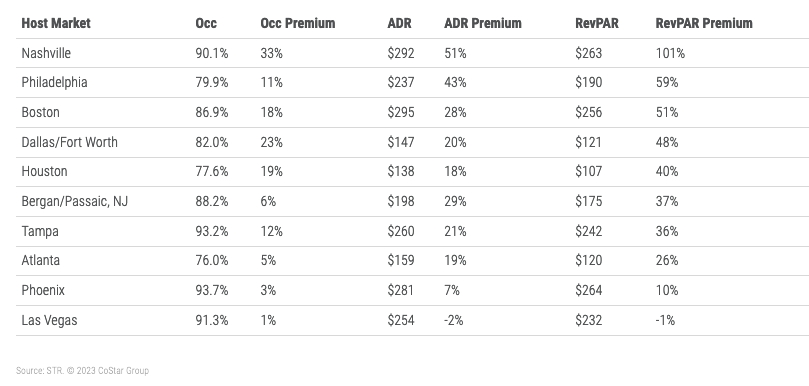Click the ADR Premium column header

click(482, 23)
